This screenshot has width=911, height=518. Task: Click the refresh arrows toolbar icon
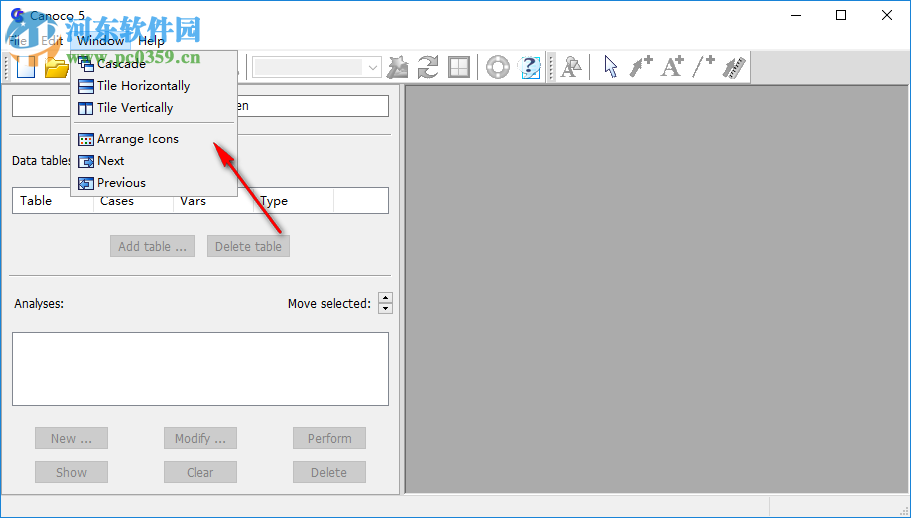[x=428, y=67]
